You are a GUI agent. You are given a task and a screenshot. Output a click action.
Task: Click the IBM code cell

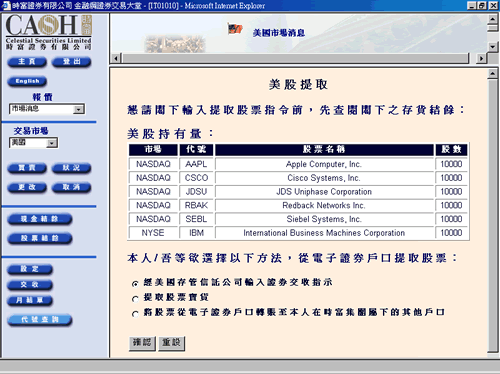click(196, 233)
